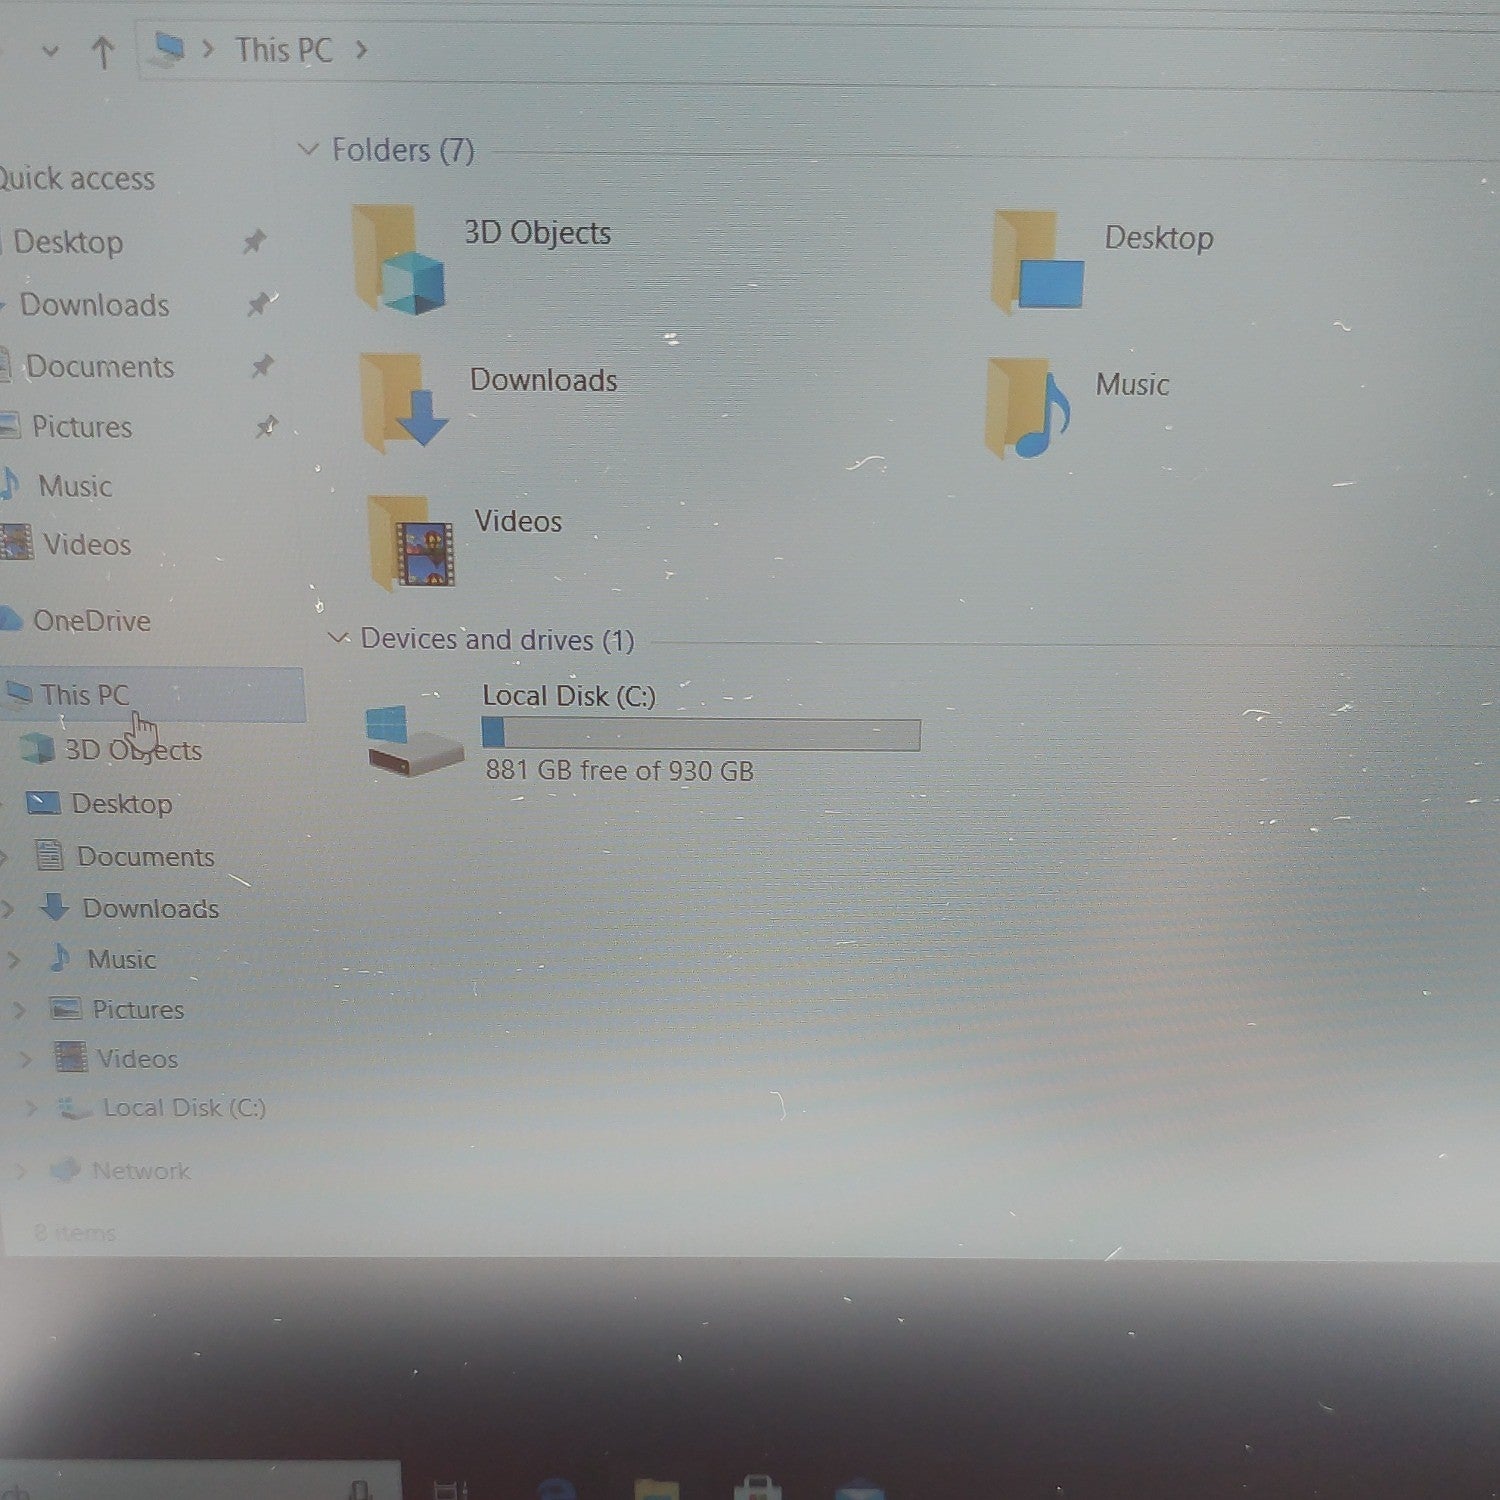Select the 3D Objects folder icon
Screen dimensions: 1500x1500
point(398,259)
